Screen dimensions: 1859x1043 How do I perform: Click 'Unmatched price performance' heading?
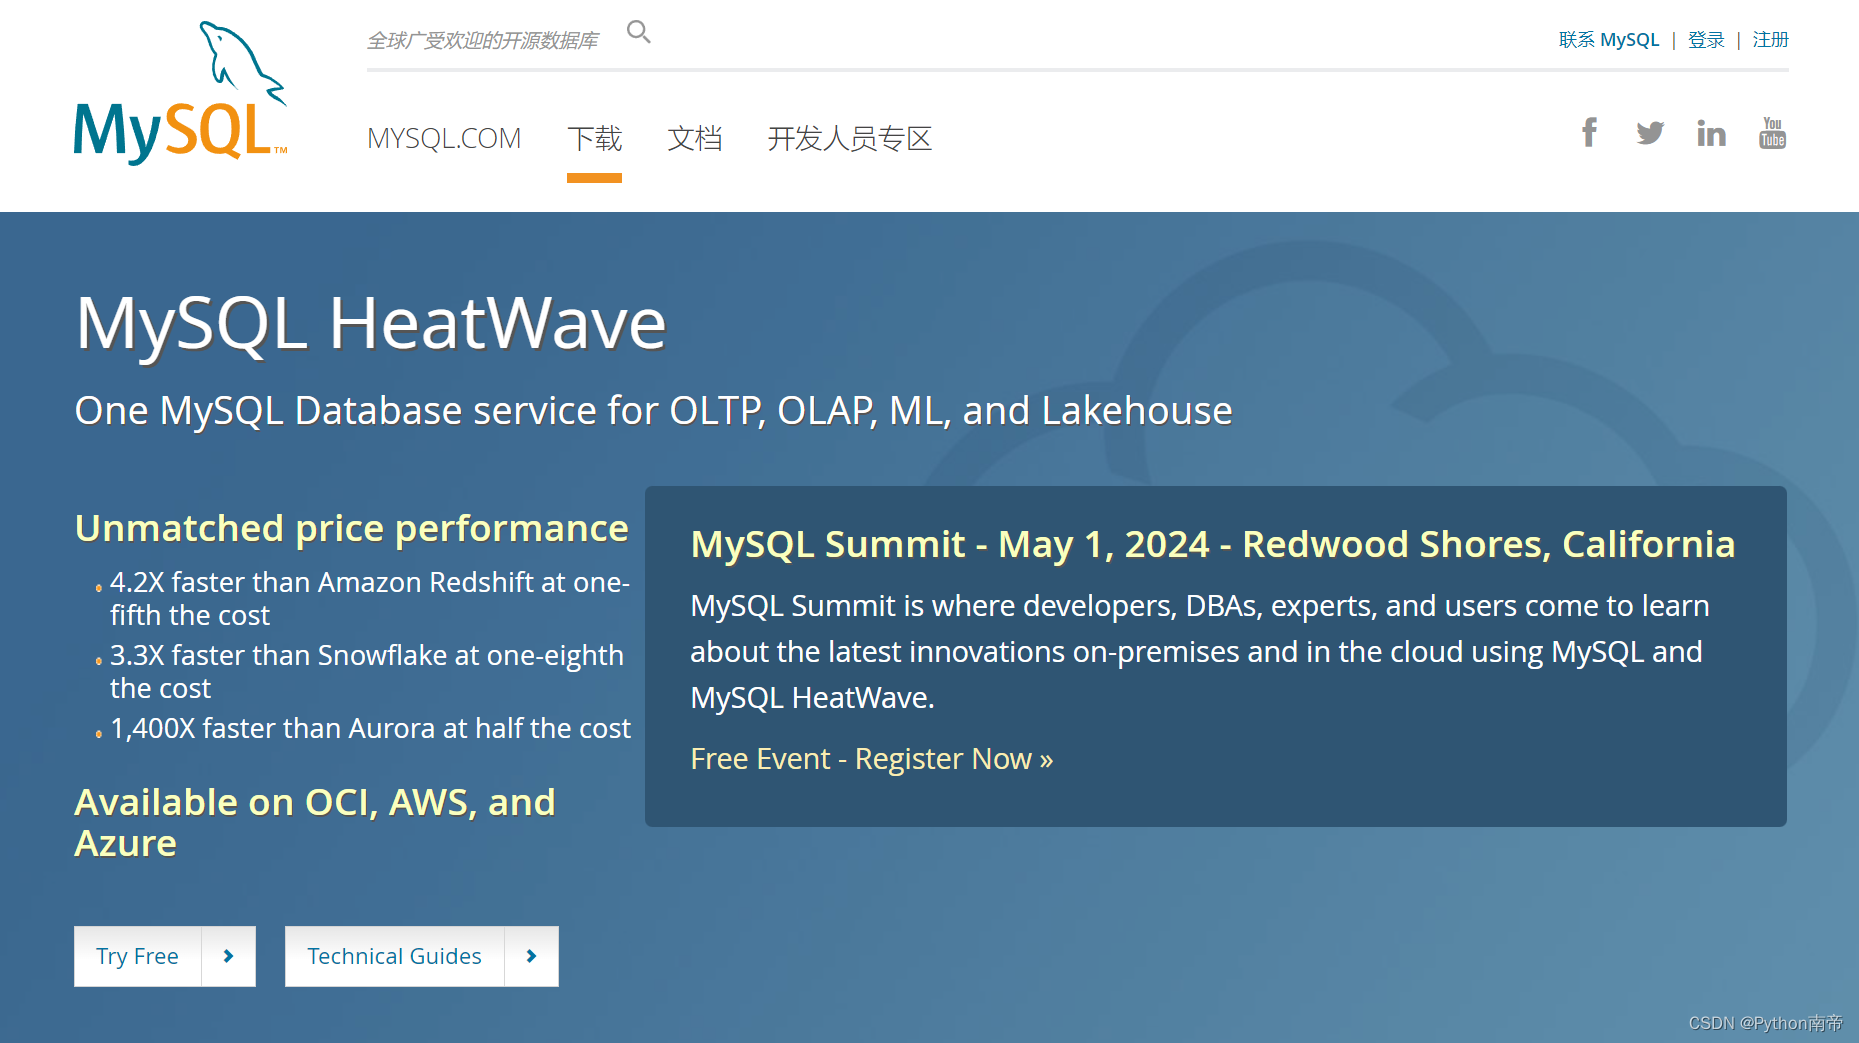click(352, 528)
